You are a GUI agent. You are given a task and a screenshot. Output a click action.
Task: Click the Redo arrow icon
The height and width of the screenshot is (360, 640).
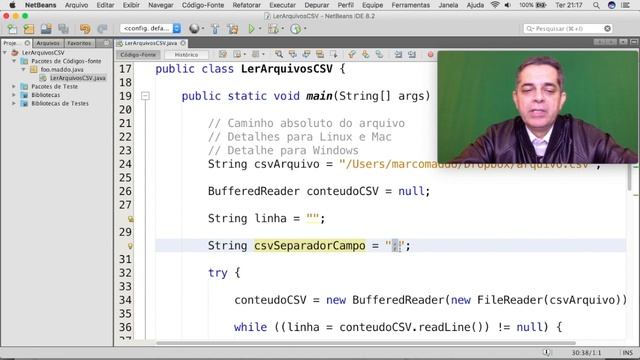pyautogui.click(x=102, y=29)
